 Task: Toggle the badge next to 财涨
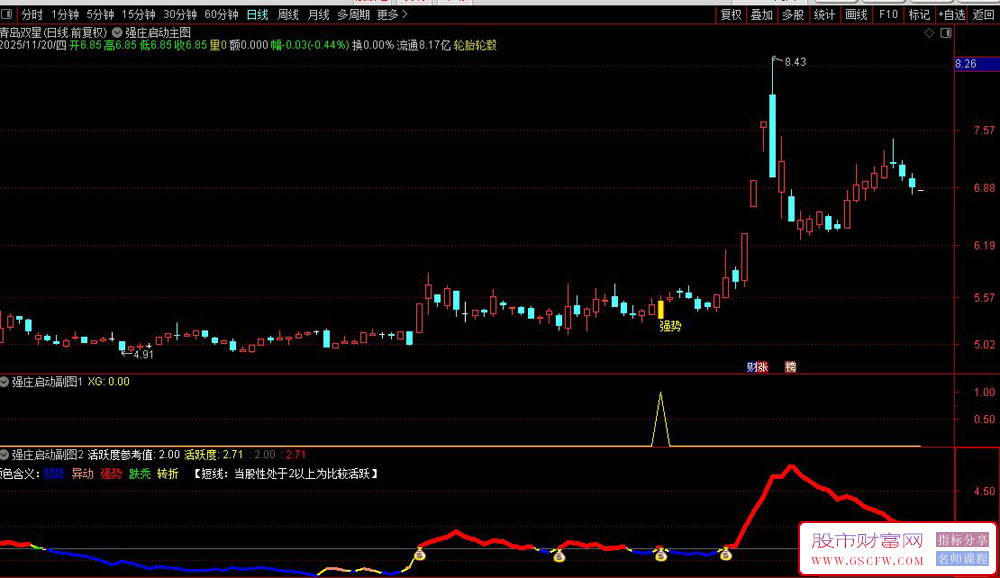pyautogui.click(x=790, y=367)
